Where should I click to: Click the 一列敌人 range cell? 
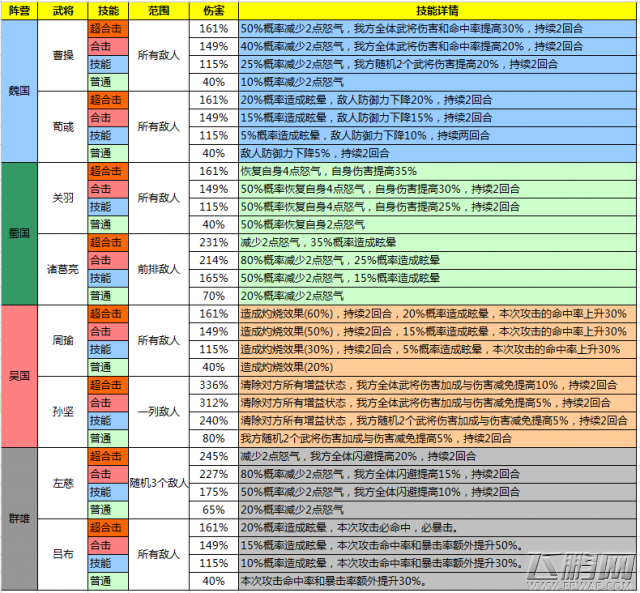[x=159, y=412]
